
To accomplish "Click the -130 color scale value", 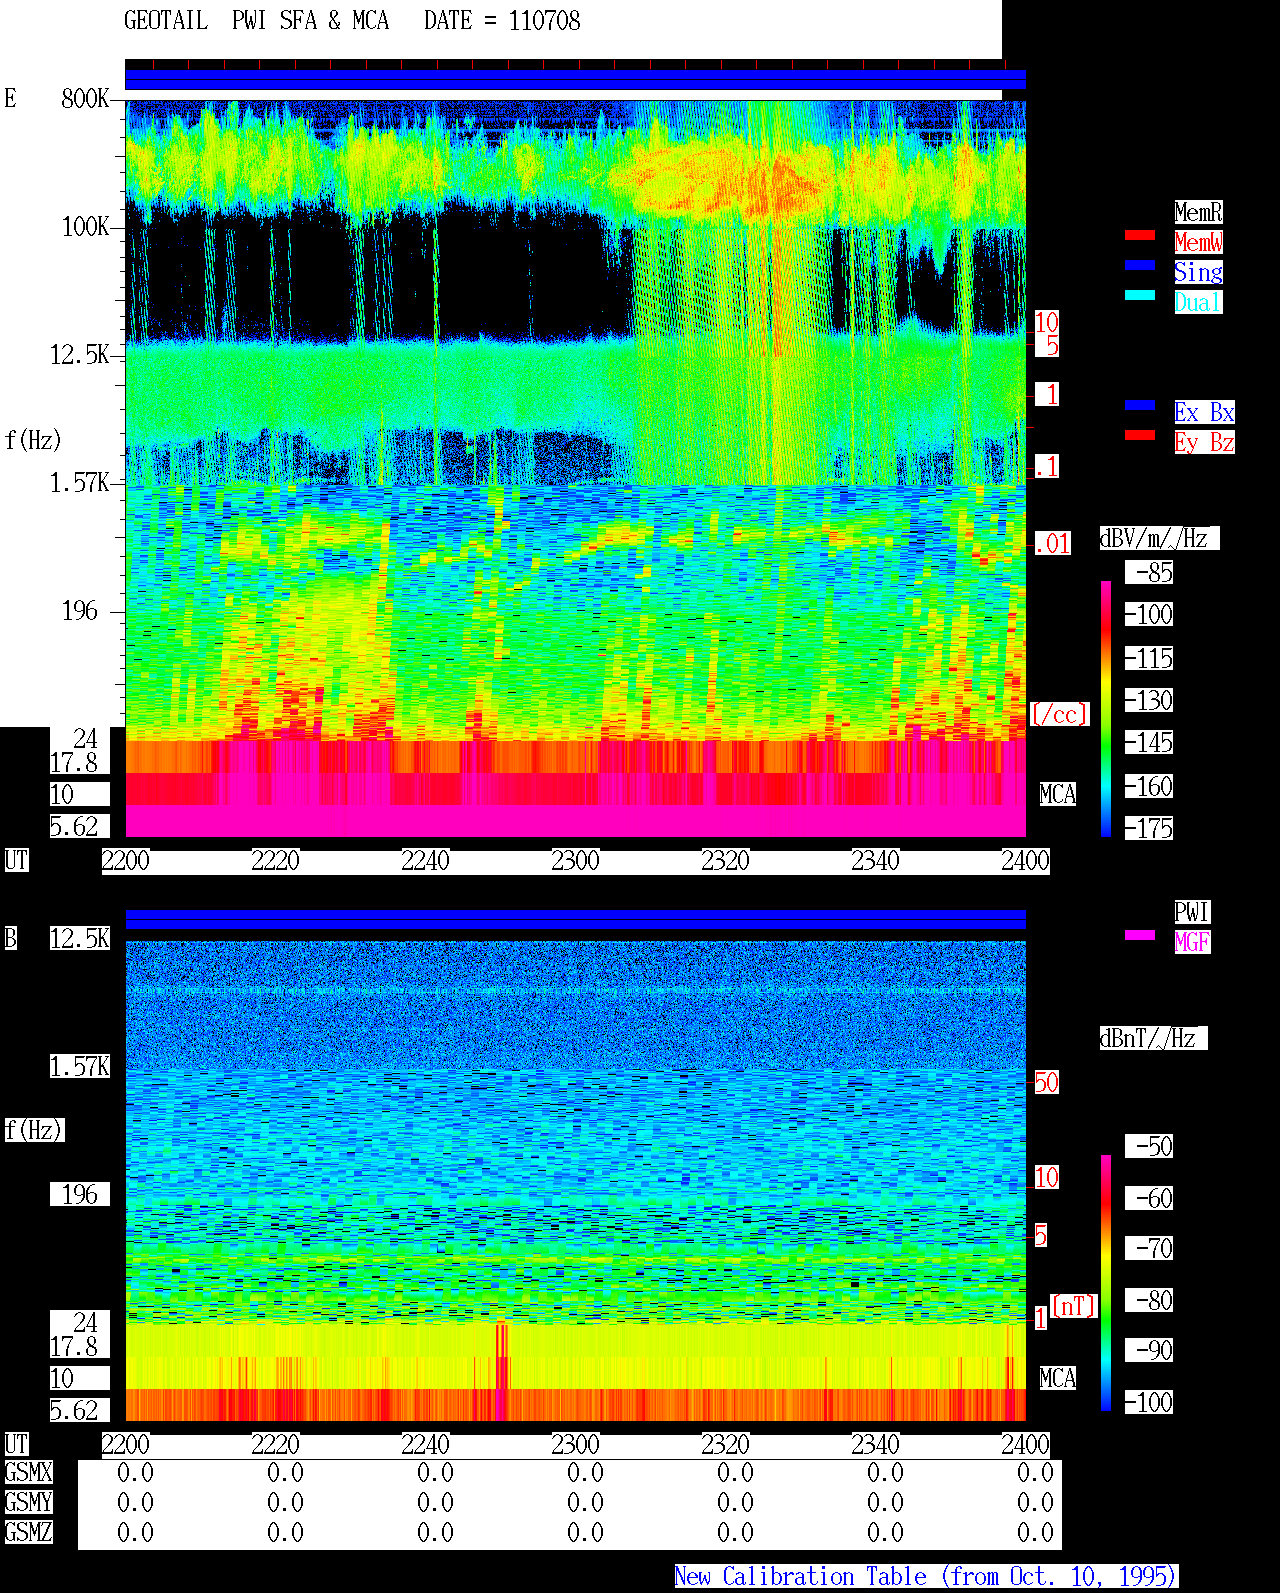I will point(1149,701).
